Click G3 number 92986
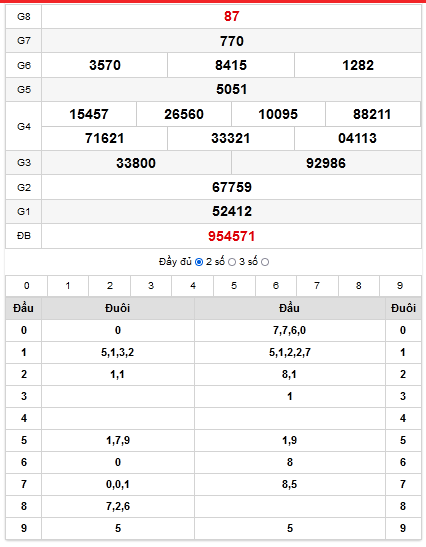Screen dimensions: 426x547 326,163
